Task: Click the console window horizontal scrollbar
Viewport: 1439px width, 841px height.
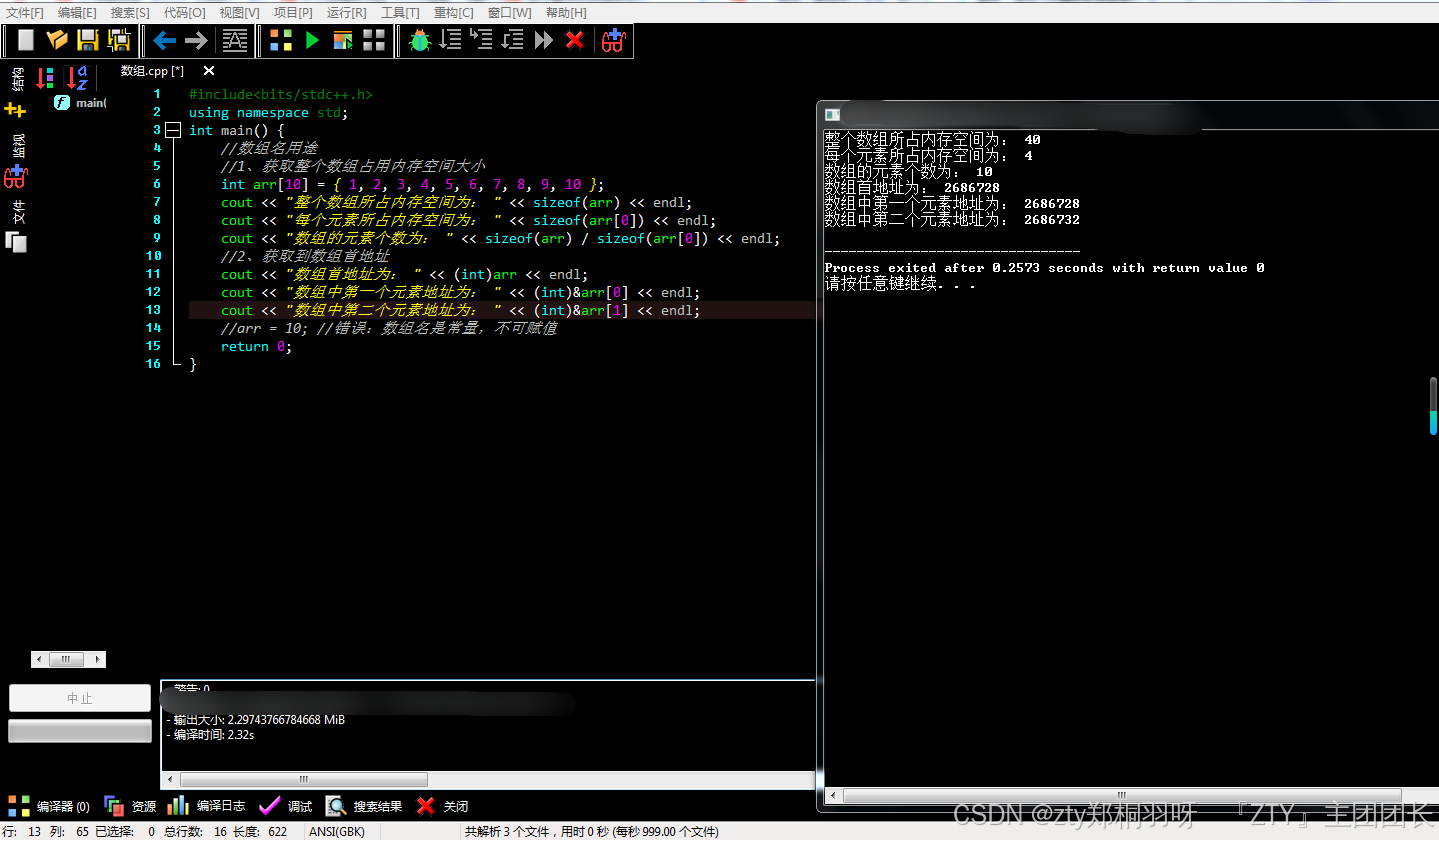Action: pyautogui.click(x=1121, y=796)
